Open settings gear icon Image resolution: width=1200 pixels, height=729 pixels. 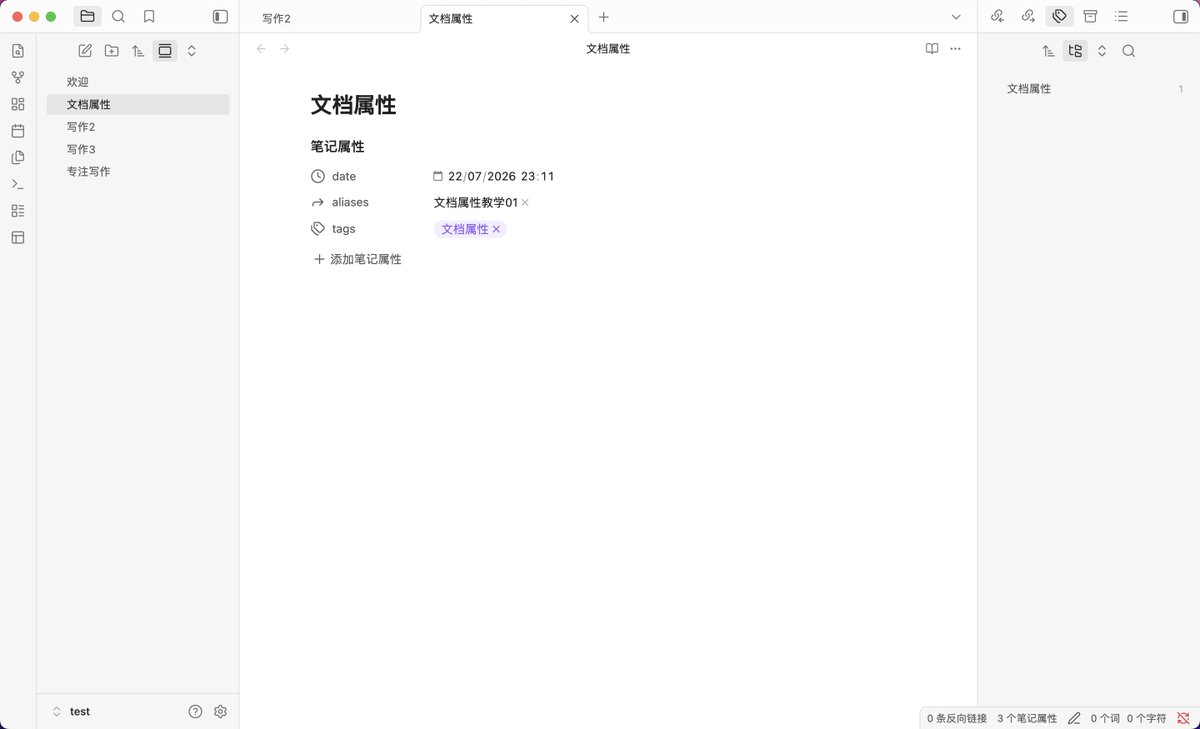point(221,711)
